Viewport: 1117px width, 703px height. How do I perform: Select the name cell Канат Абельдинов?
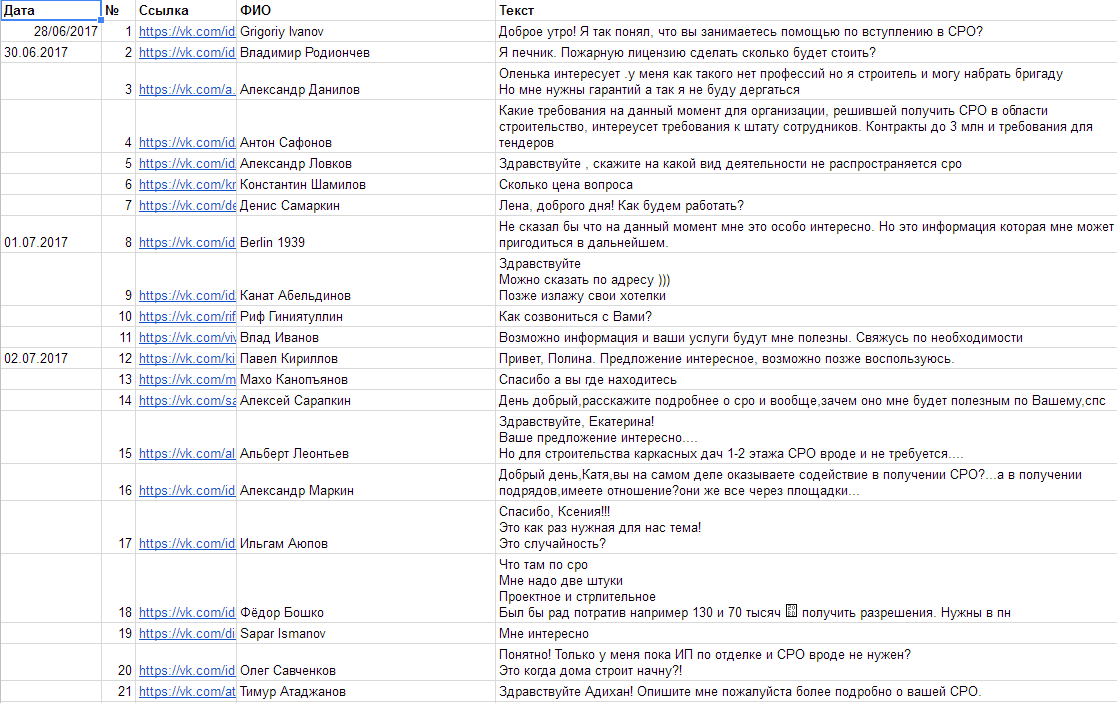(366, 279)
